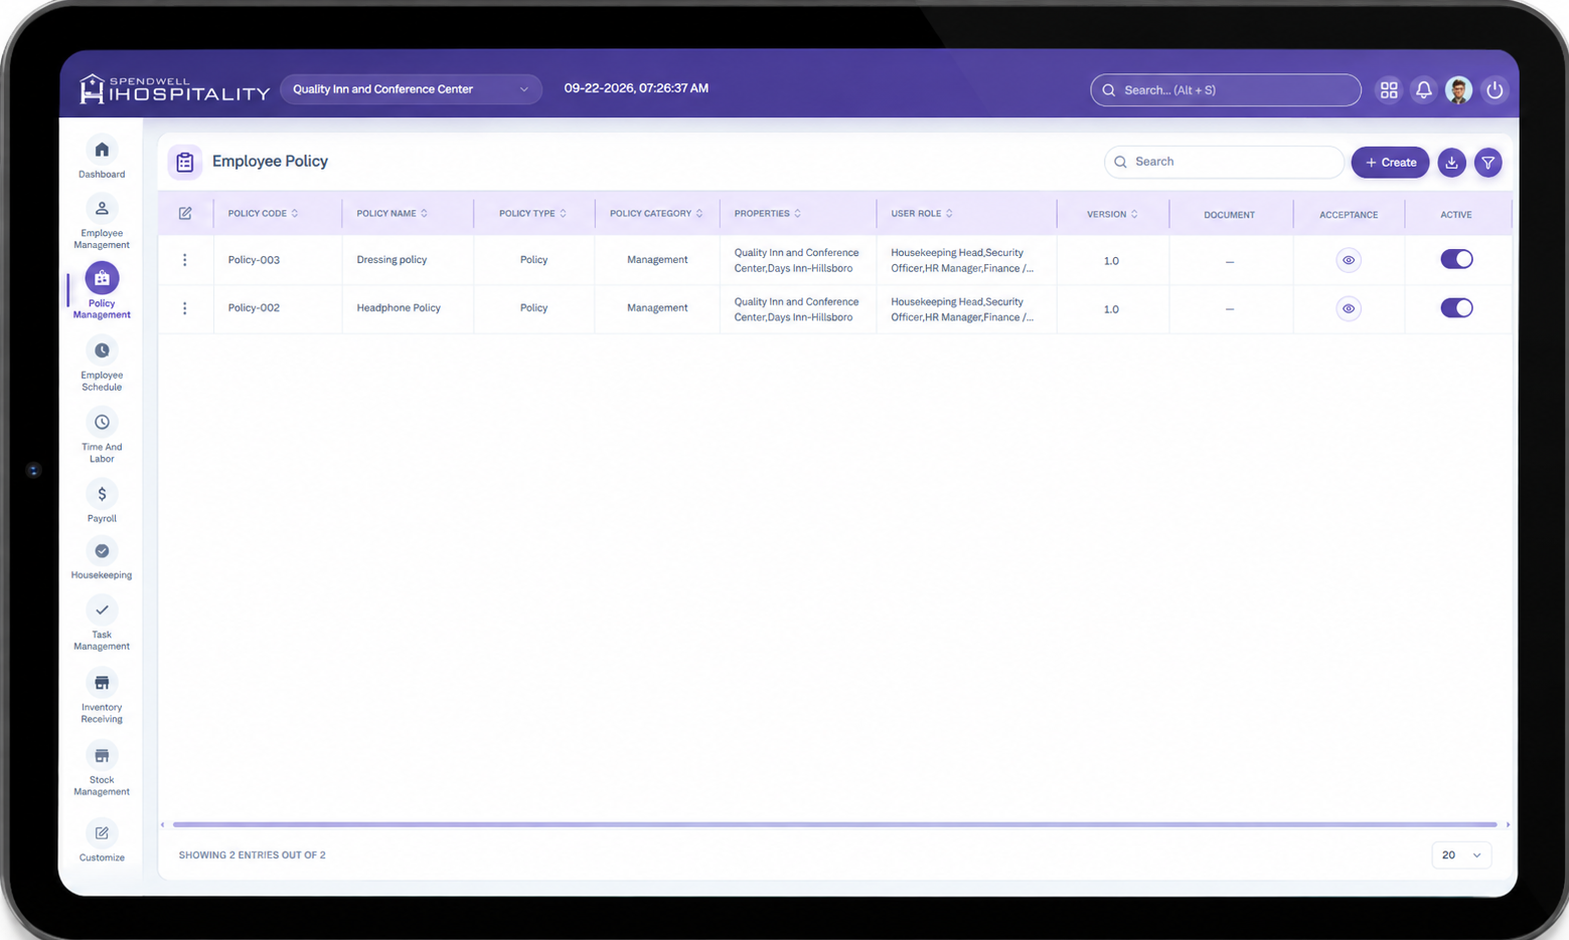
Task: Sort by Policy Code column arrows
Action: click(295, 213)
